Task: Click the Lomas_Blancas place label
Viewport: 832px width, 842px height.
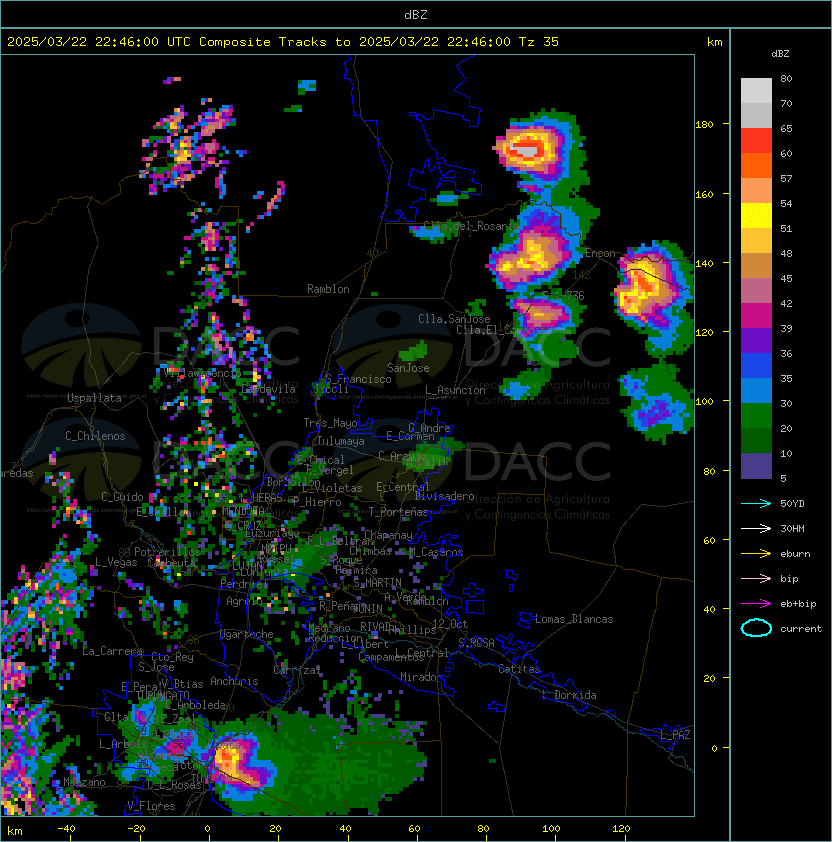Action: 574,619
